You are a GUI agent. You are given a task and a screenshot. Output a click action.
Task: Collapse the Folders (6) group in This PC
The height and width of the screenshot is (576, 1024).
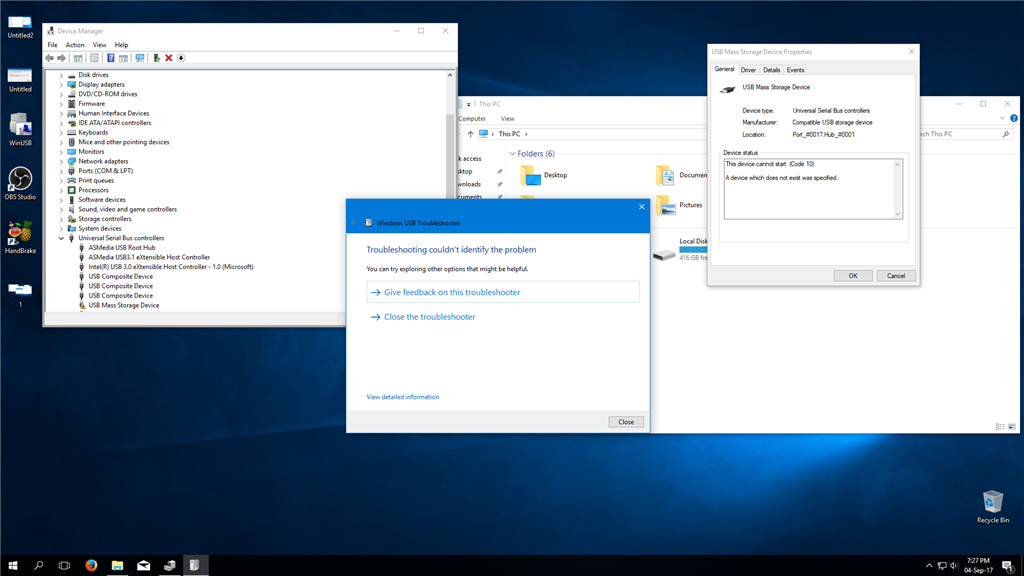point(512,153)
